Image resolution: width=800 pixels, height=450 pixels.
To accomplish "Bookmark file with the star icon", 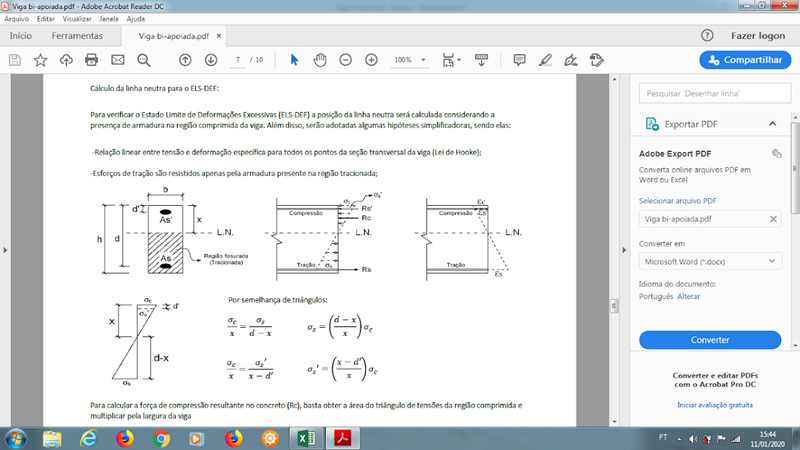I will click(40, 60).
